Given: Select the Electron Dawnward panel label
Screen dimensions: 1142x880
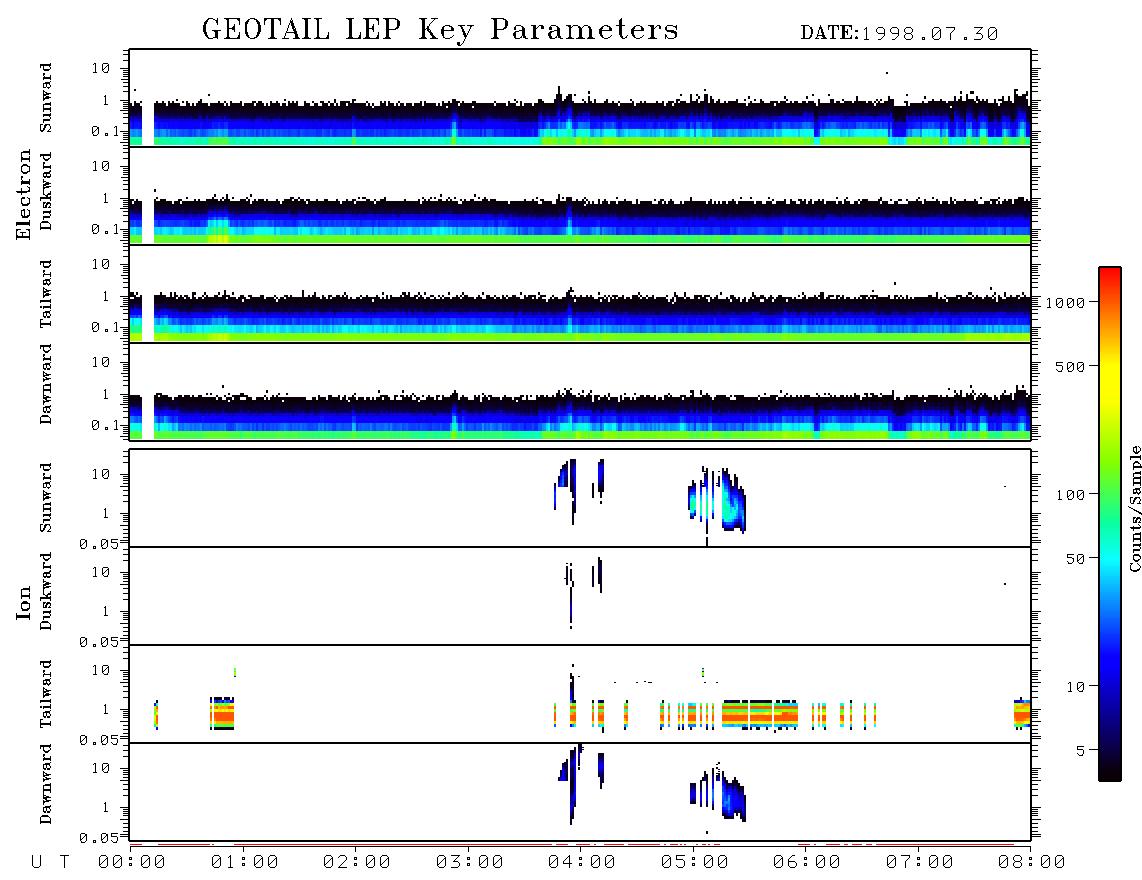Looking at the screenshot, I should [x=46, y=384].
